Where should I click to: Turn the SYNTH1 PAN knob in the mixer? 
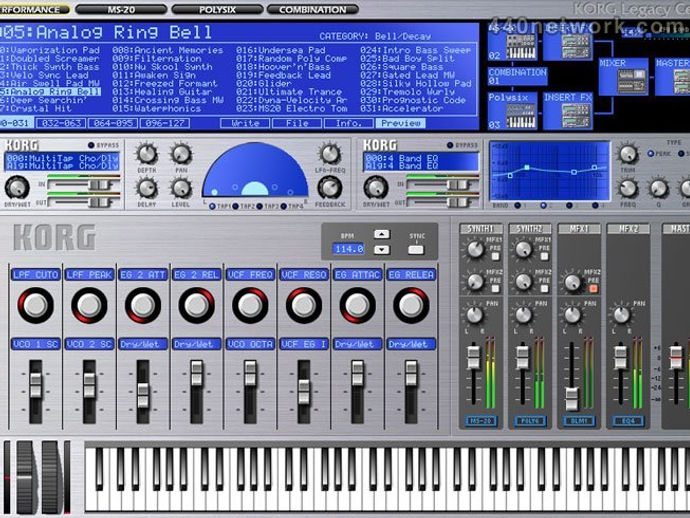click(475, 315)
